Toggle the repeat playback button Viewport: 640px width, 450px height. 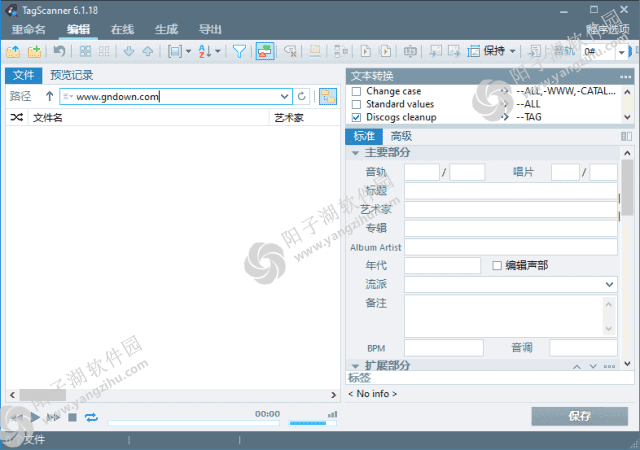[91, 417]
